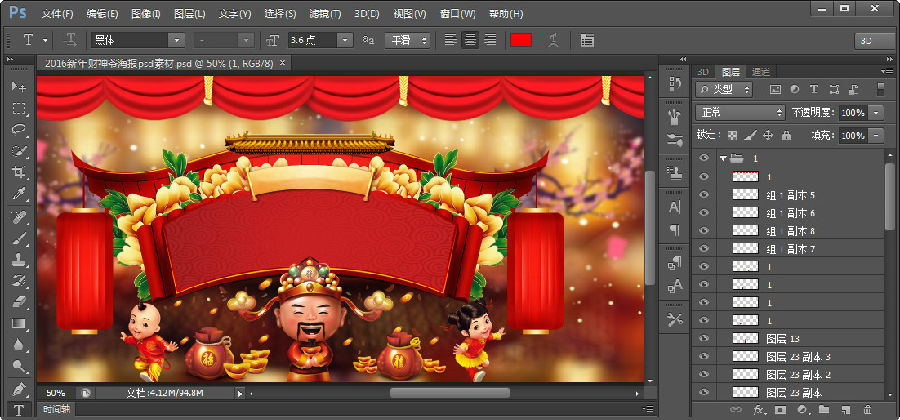900x420 pixels.
Task: Select the Rectangular Marquee tool
Action: [x=18, y=108]
